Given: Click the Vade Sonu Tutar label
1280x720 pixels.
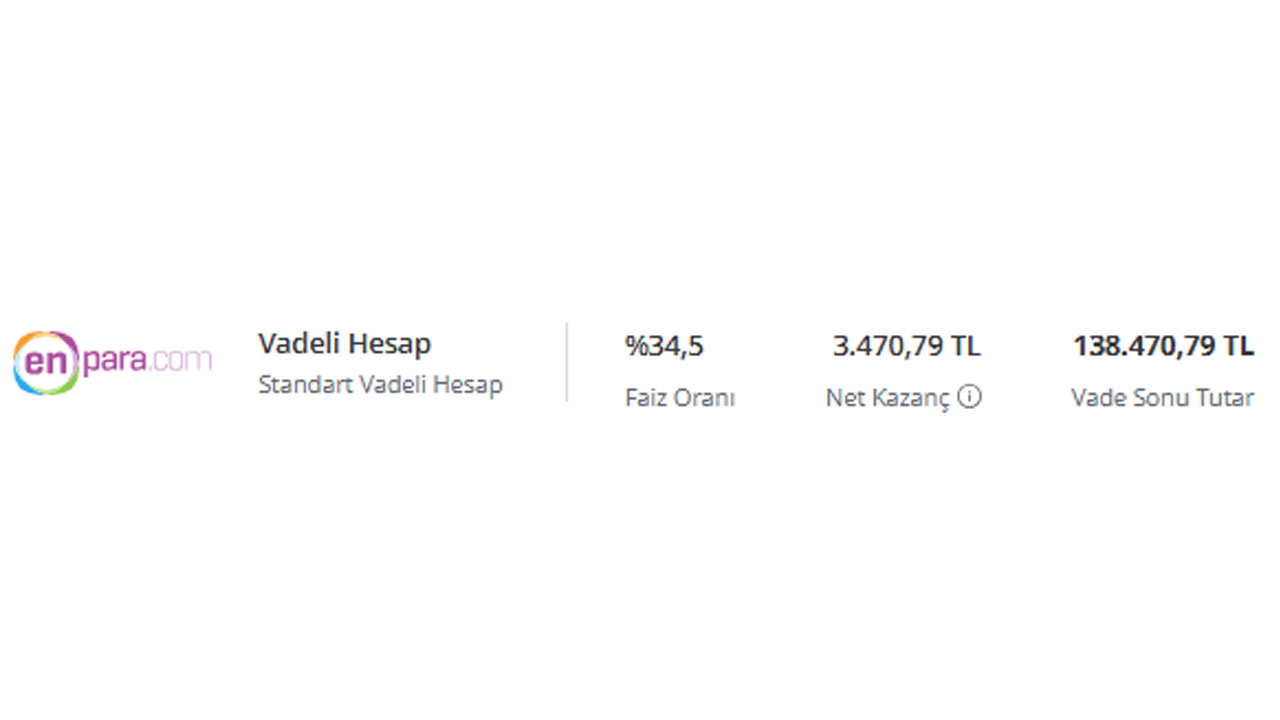Looking at the screenshot, I should click(x=1162, y=398).
